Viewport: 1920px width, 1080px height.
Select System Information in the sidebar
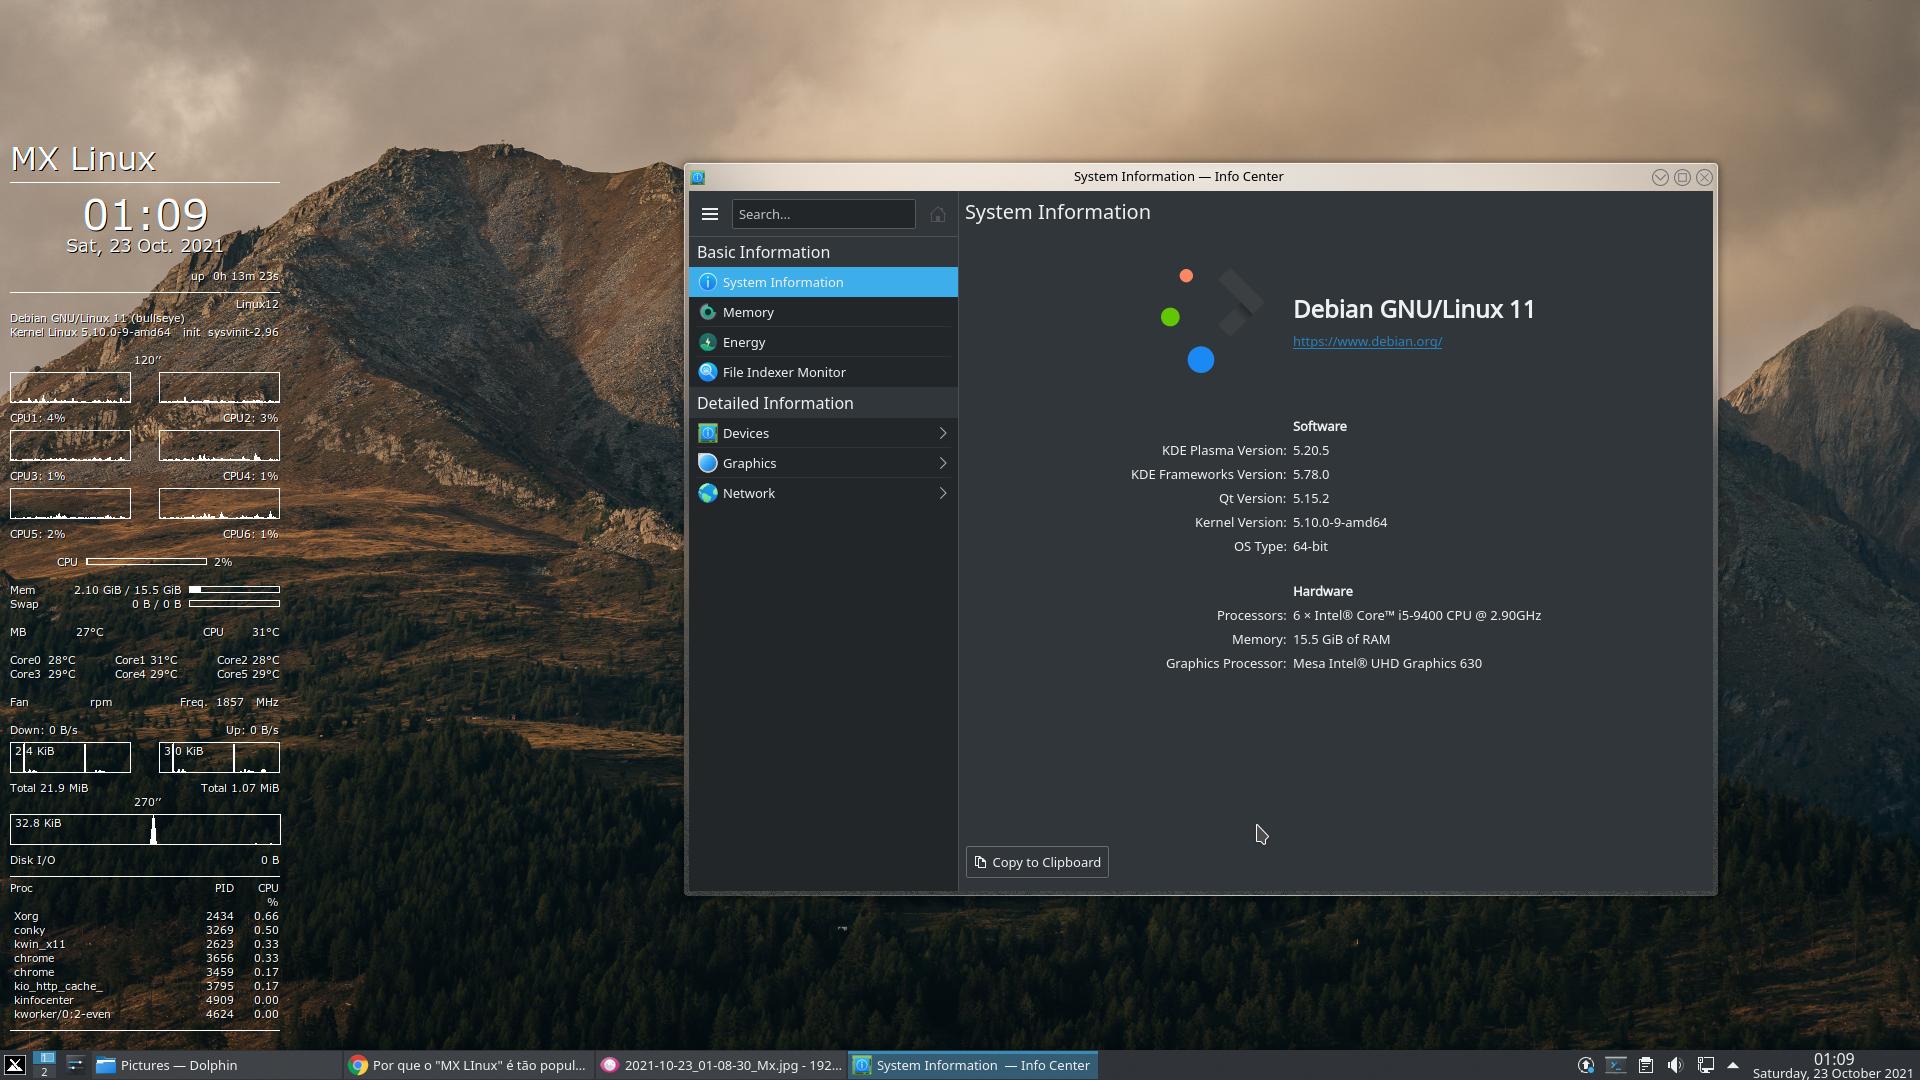823,282
